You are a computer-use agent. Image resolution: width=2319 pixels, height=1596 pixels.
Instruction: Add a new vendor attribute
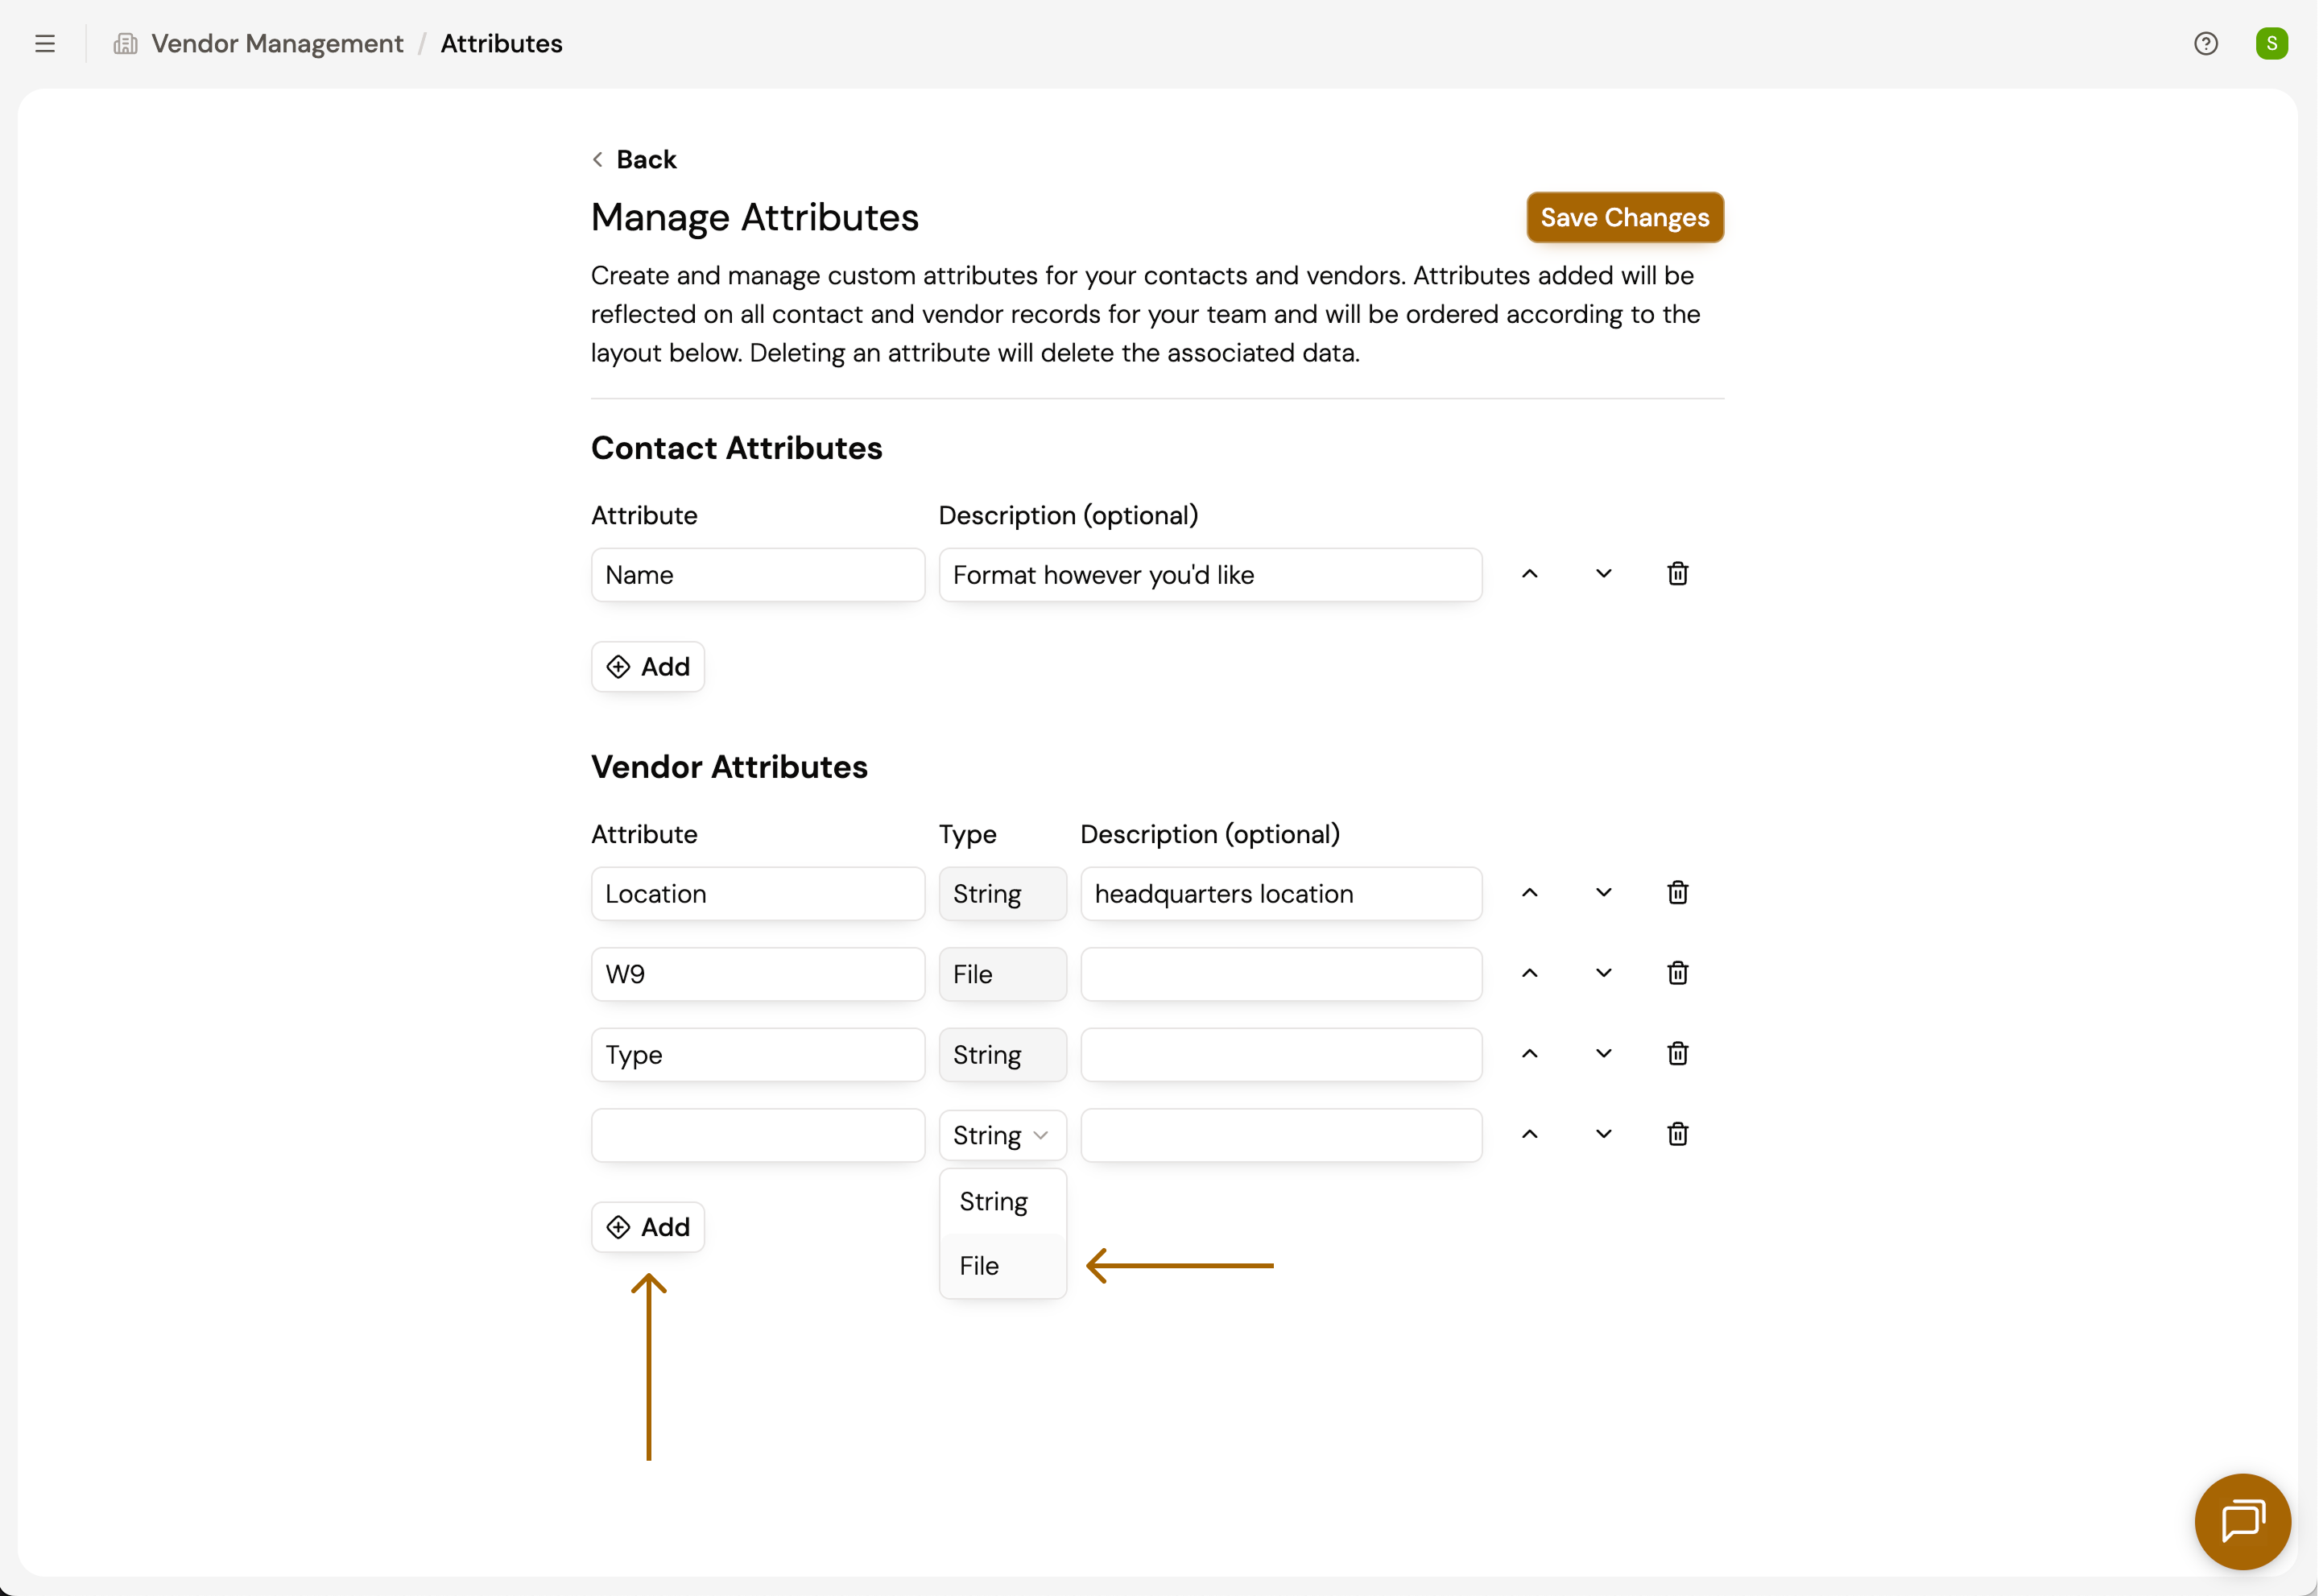coord(648,1227)
